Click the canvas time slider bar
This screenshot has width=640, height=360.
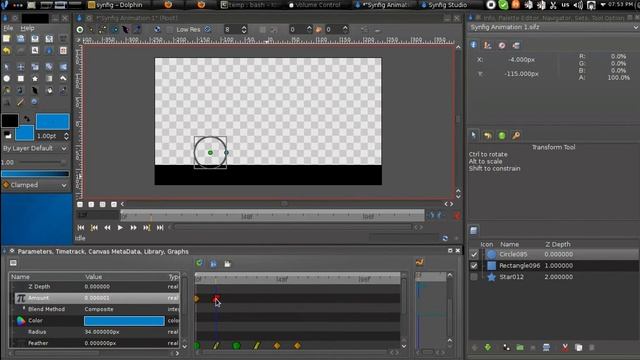click(x=272, y=216)
